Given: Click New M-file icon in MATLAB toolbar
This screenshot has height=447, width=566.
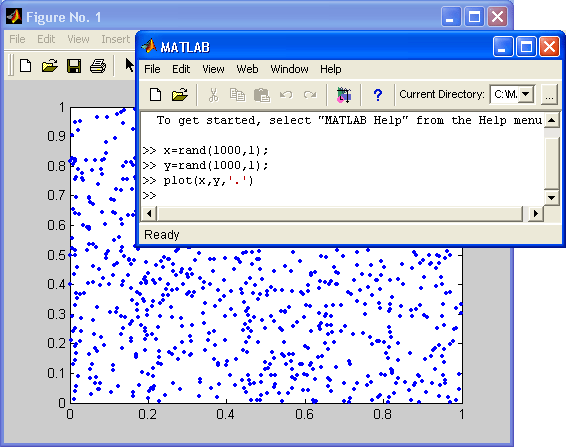Looking at the screenshot, I should click(x=156, y=95).
